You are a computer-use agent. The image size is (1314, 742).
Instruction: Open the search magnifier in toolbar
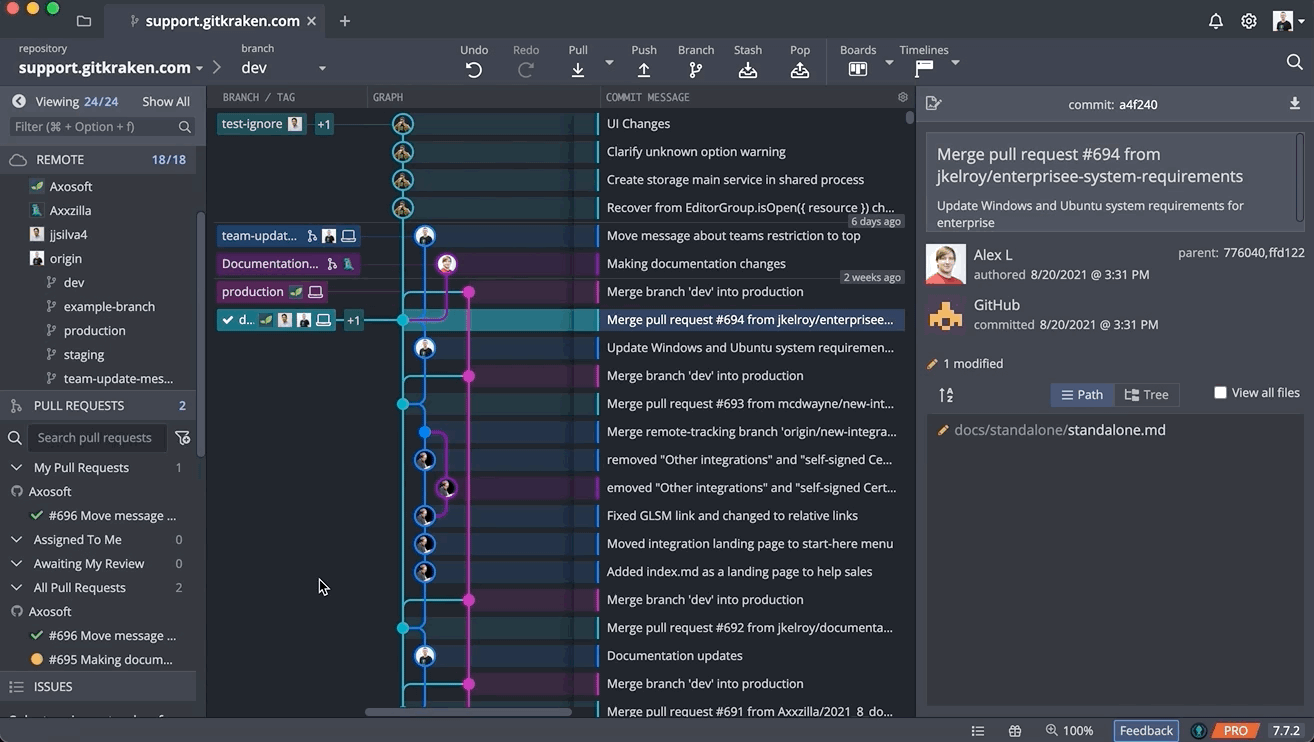click(1294, 63)
